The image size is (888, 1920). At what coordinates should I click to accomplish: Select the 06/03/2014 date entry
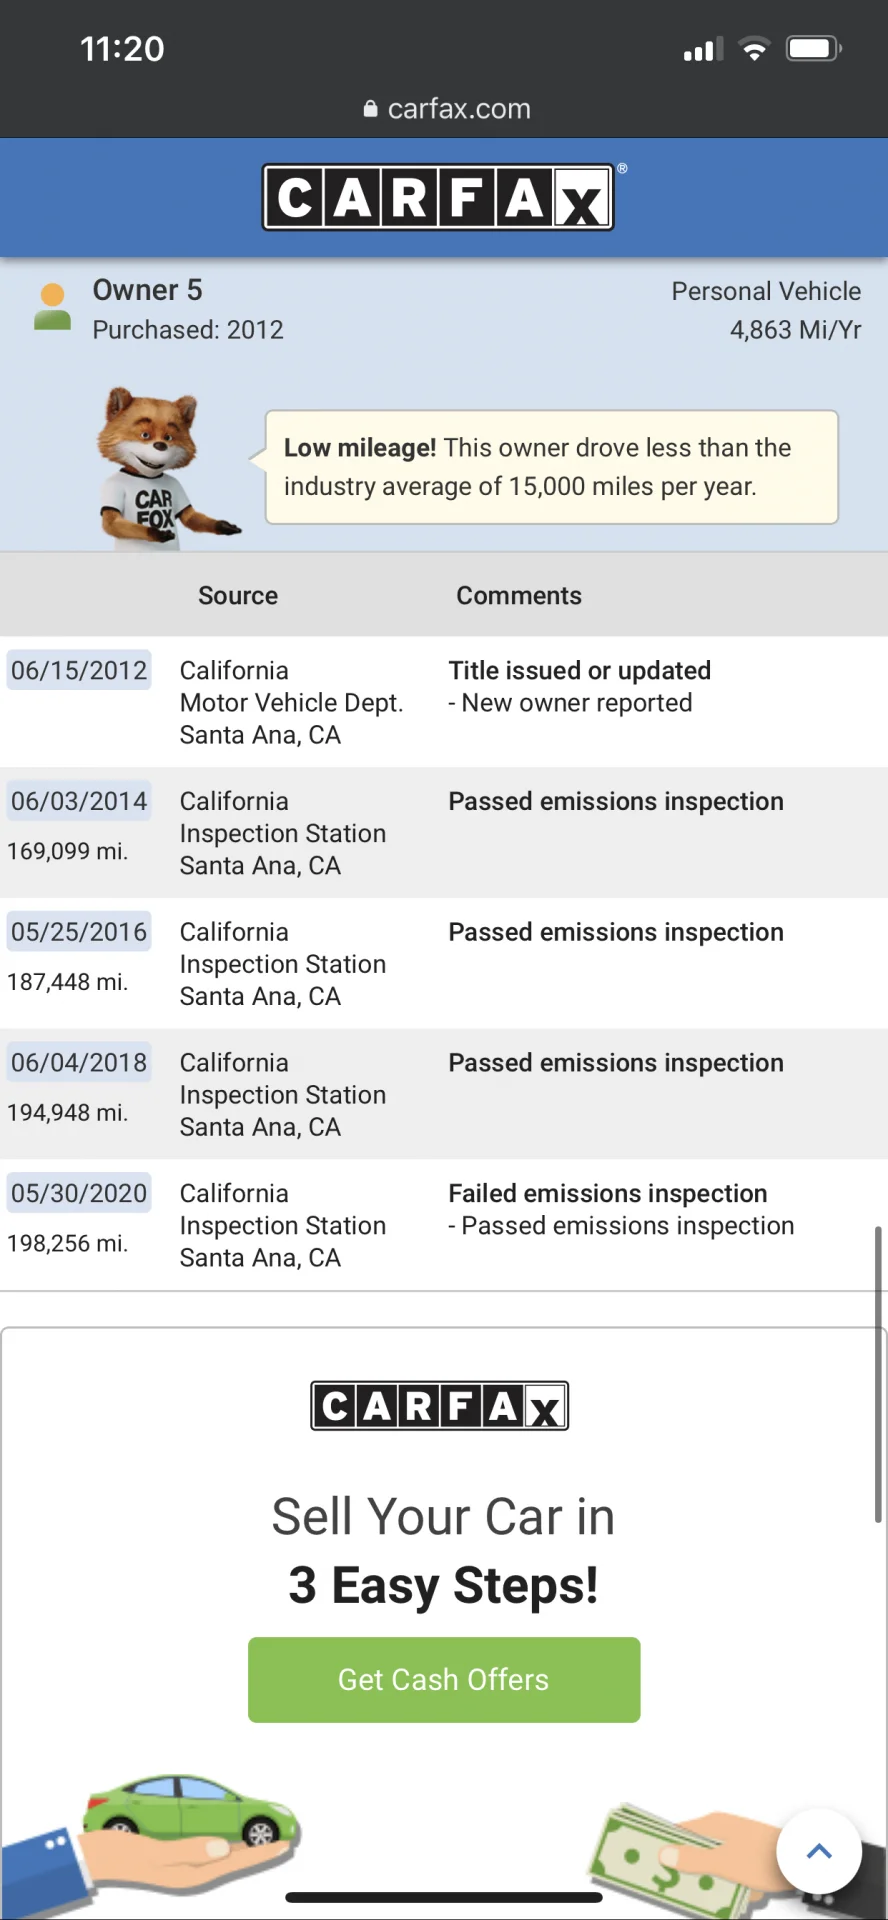point(79,801)
